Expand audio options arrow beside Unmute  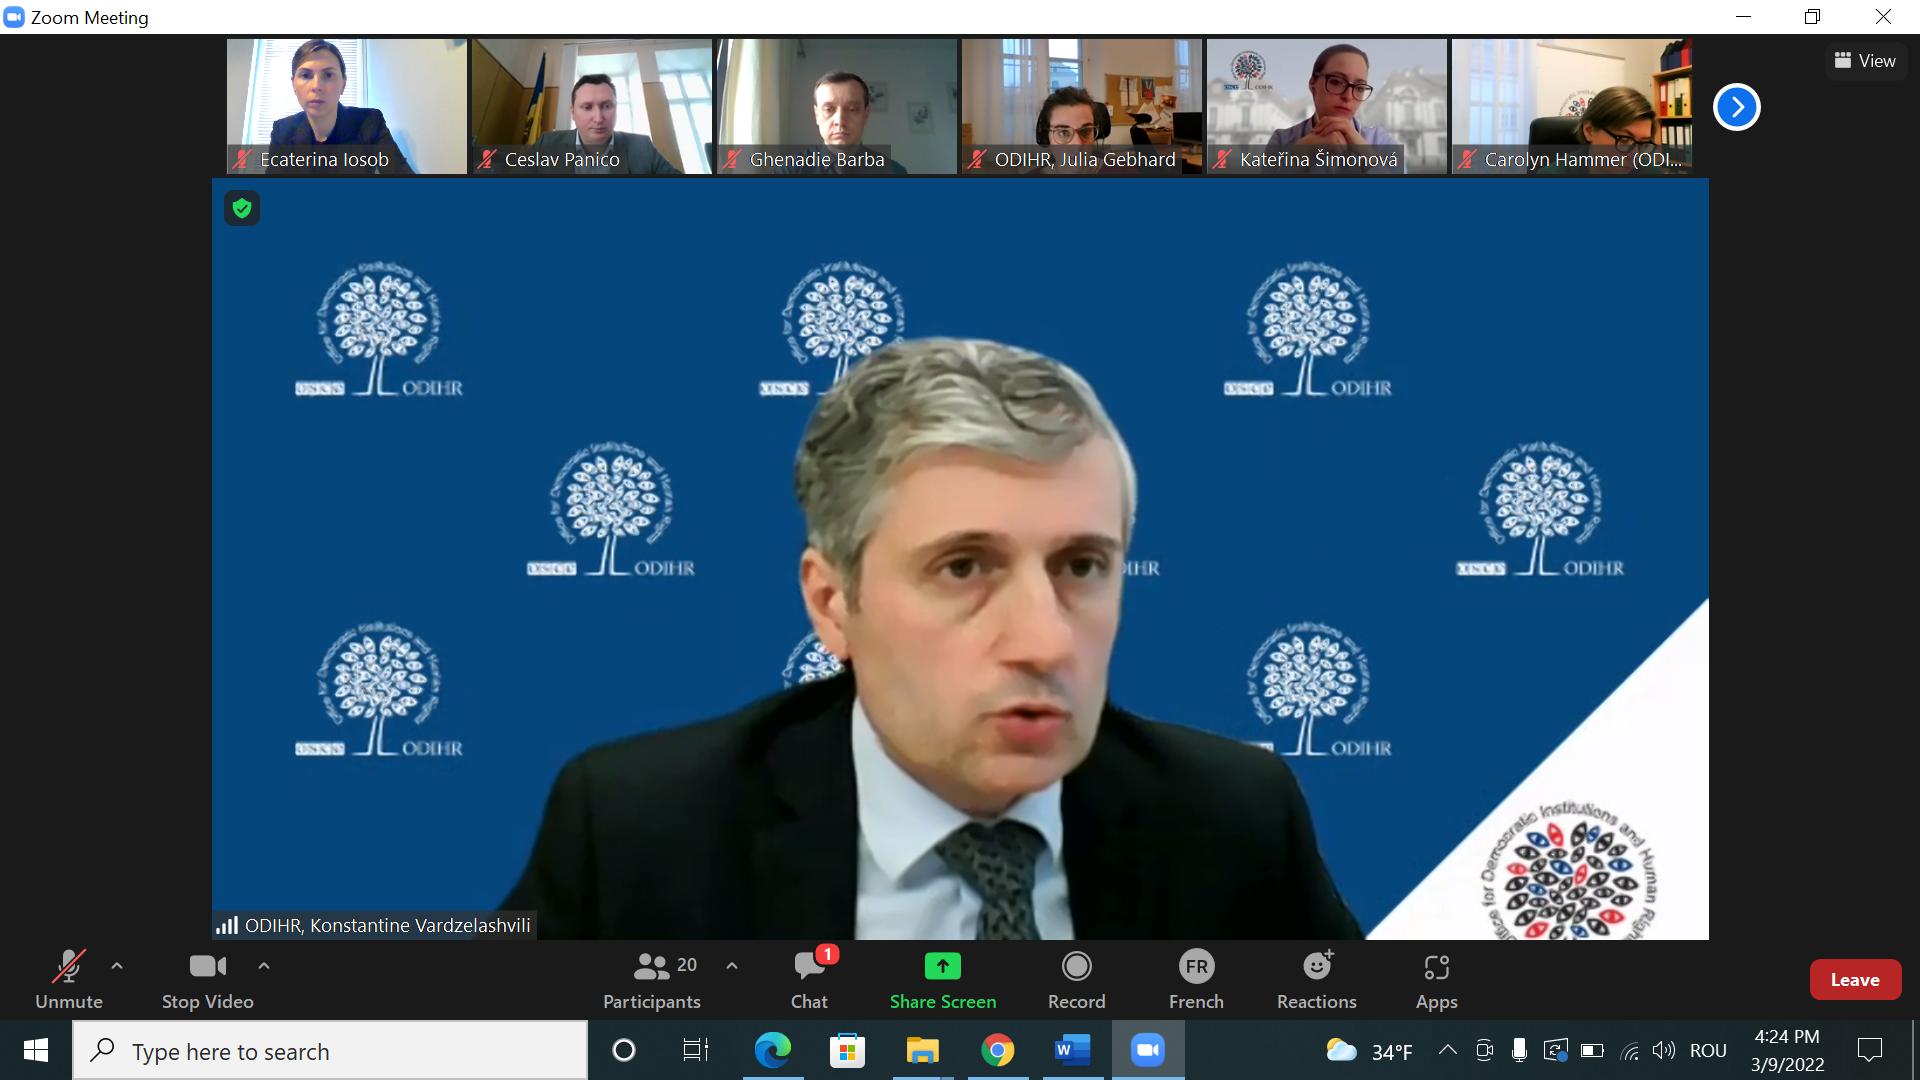[117, 966]
